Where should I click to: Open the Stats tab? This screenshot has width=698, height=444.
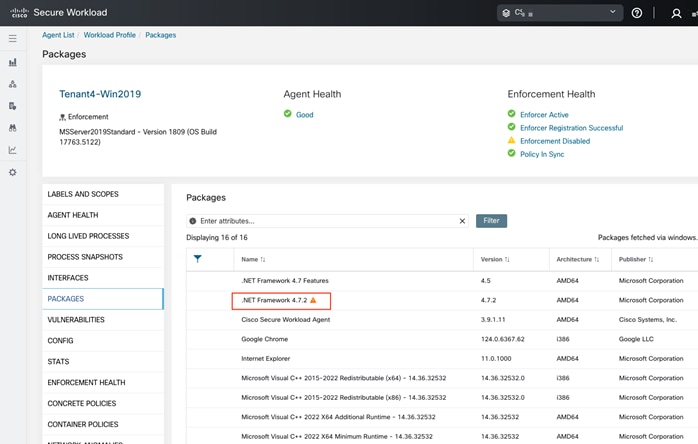[103, 362]
